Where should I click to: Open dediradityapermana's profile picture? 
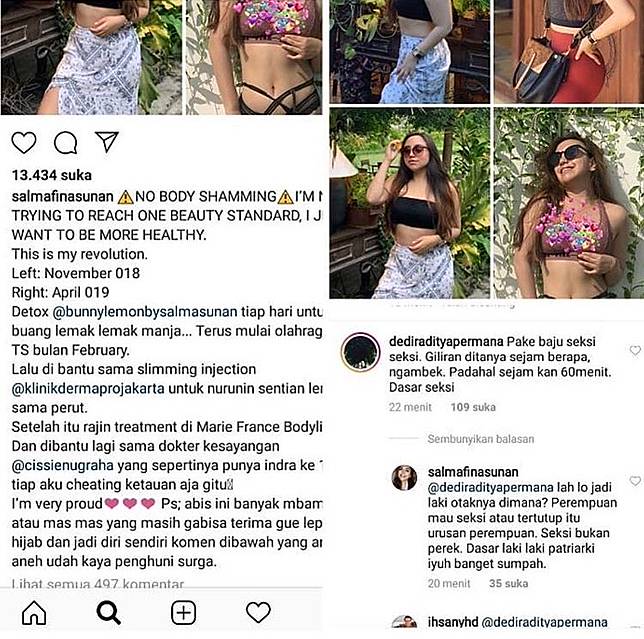click(x=361, y=352)
